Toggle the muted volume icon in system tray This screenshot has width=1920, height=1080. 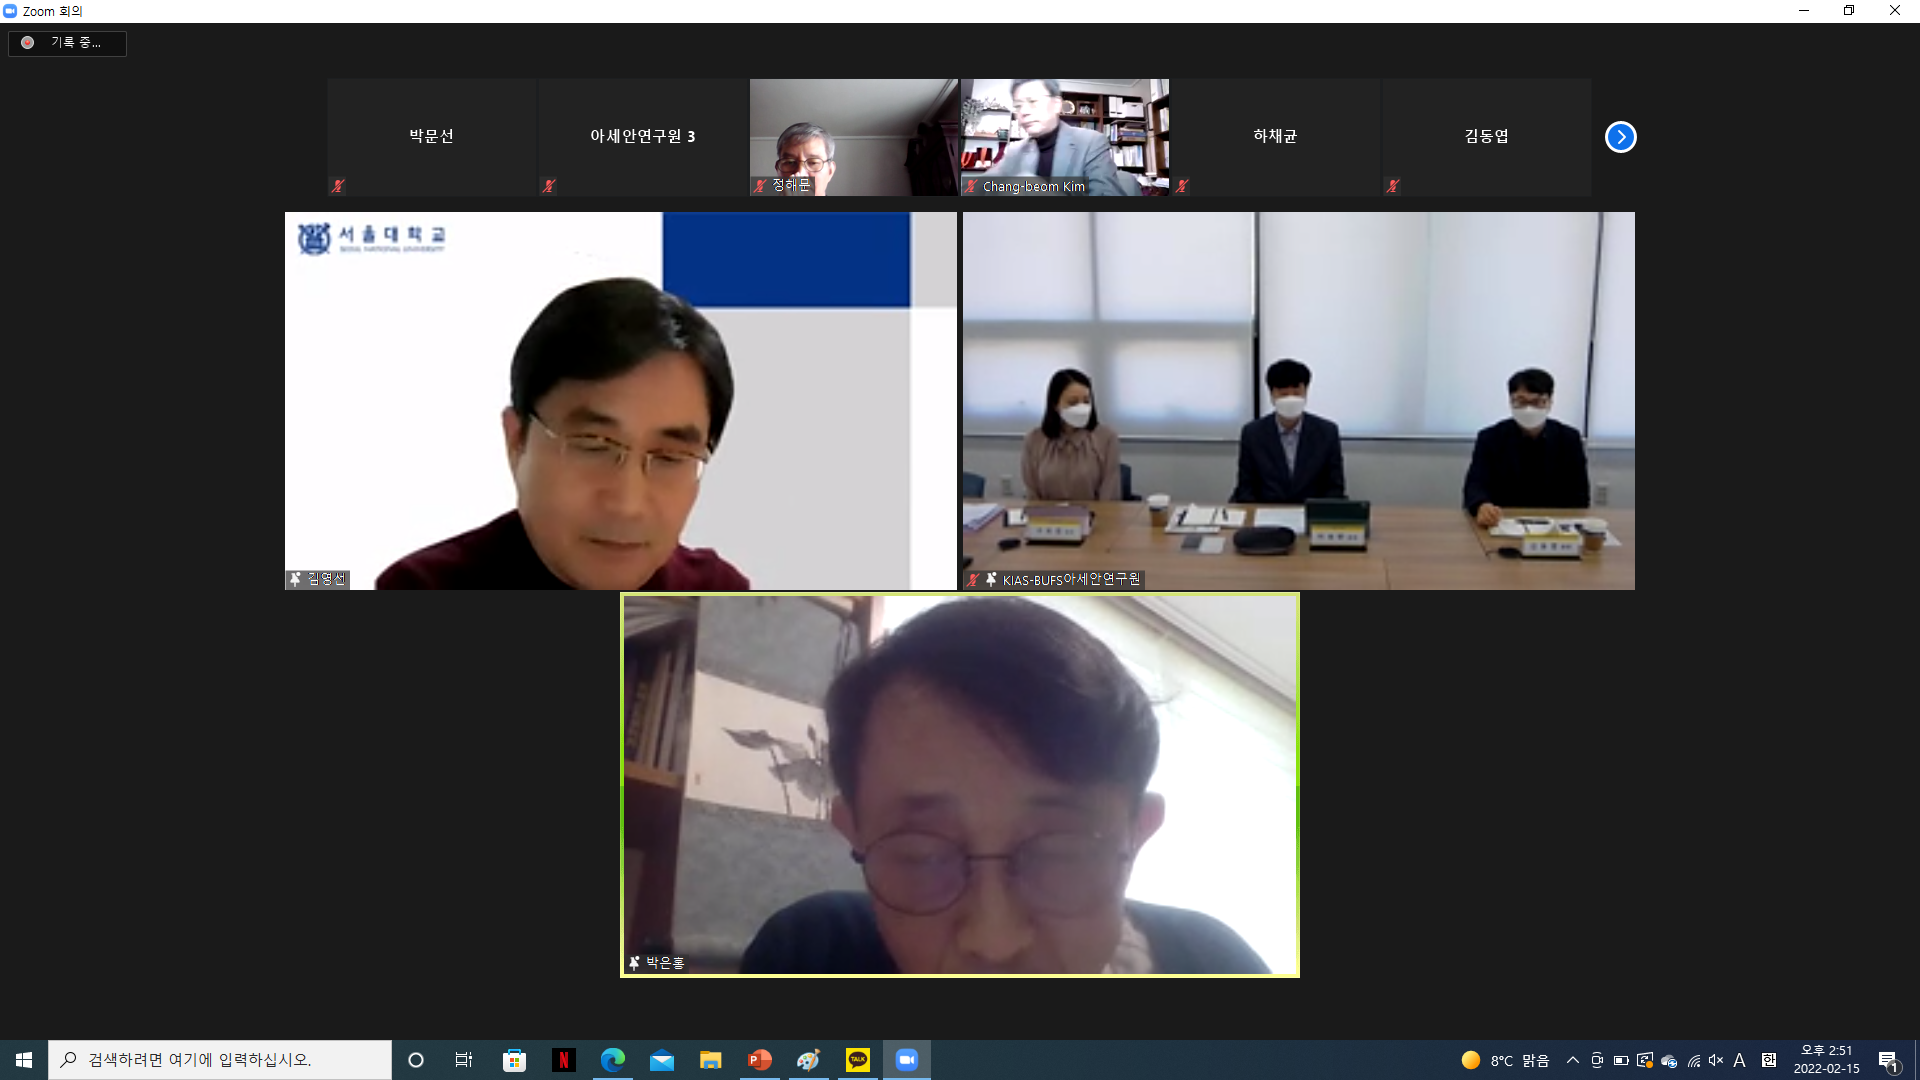tap(1716, 1060)
